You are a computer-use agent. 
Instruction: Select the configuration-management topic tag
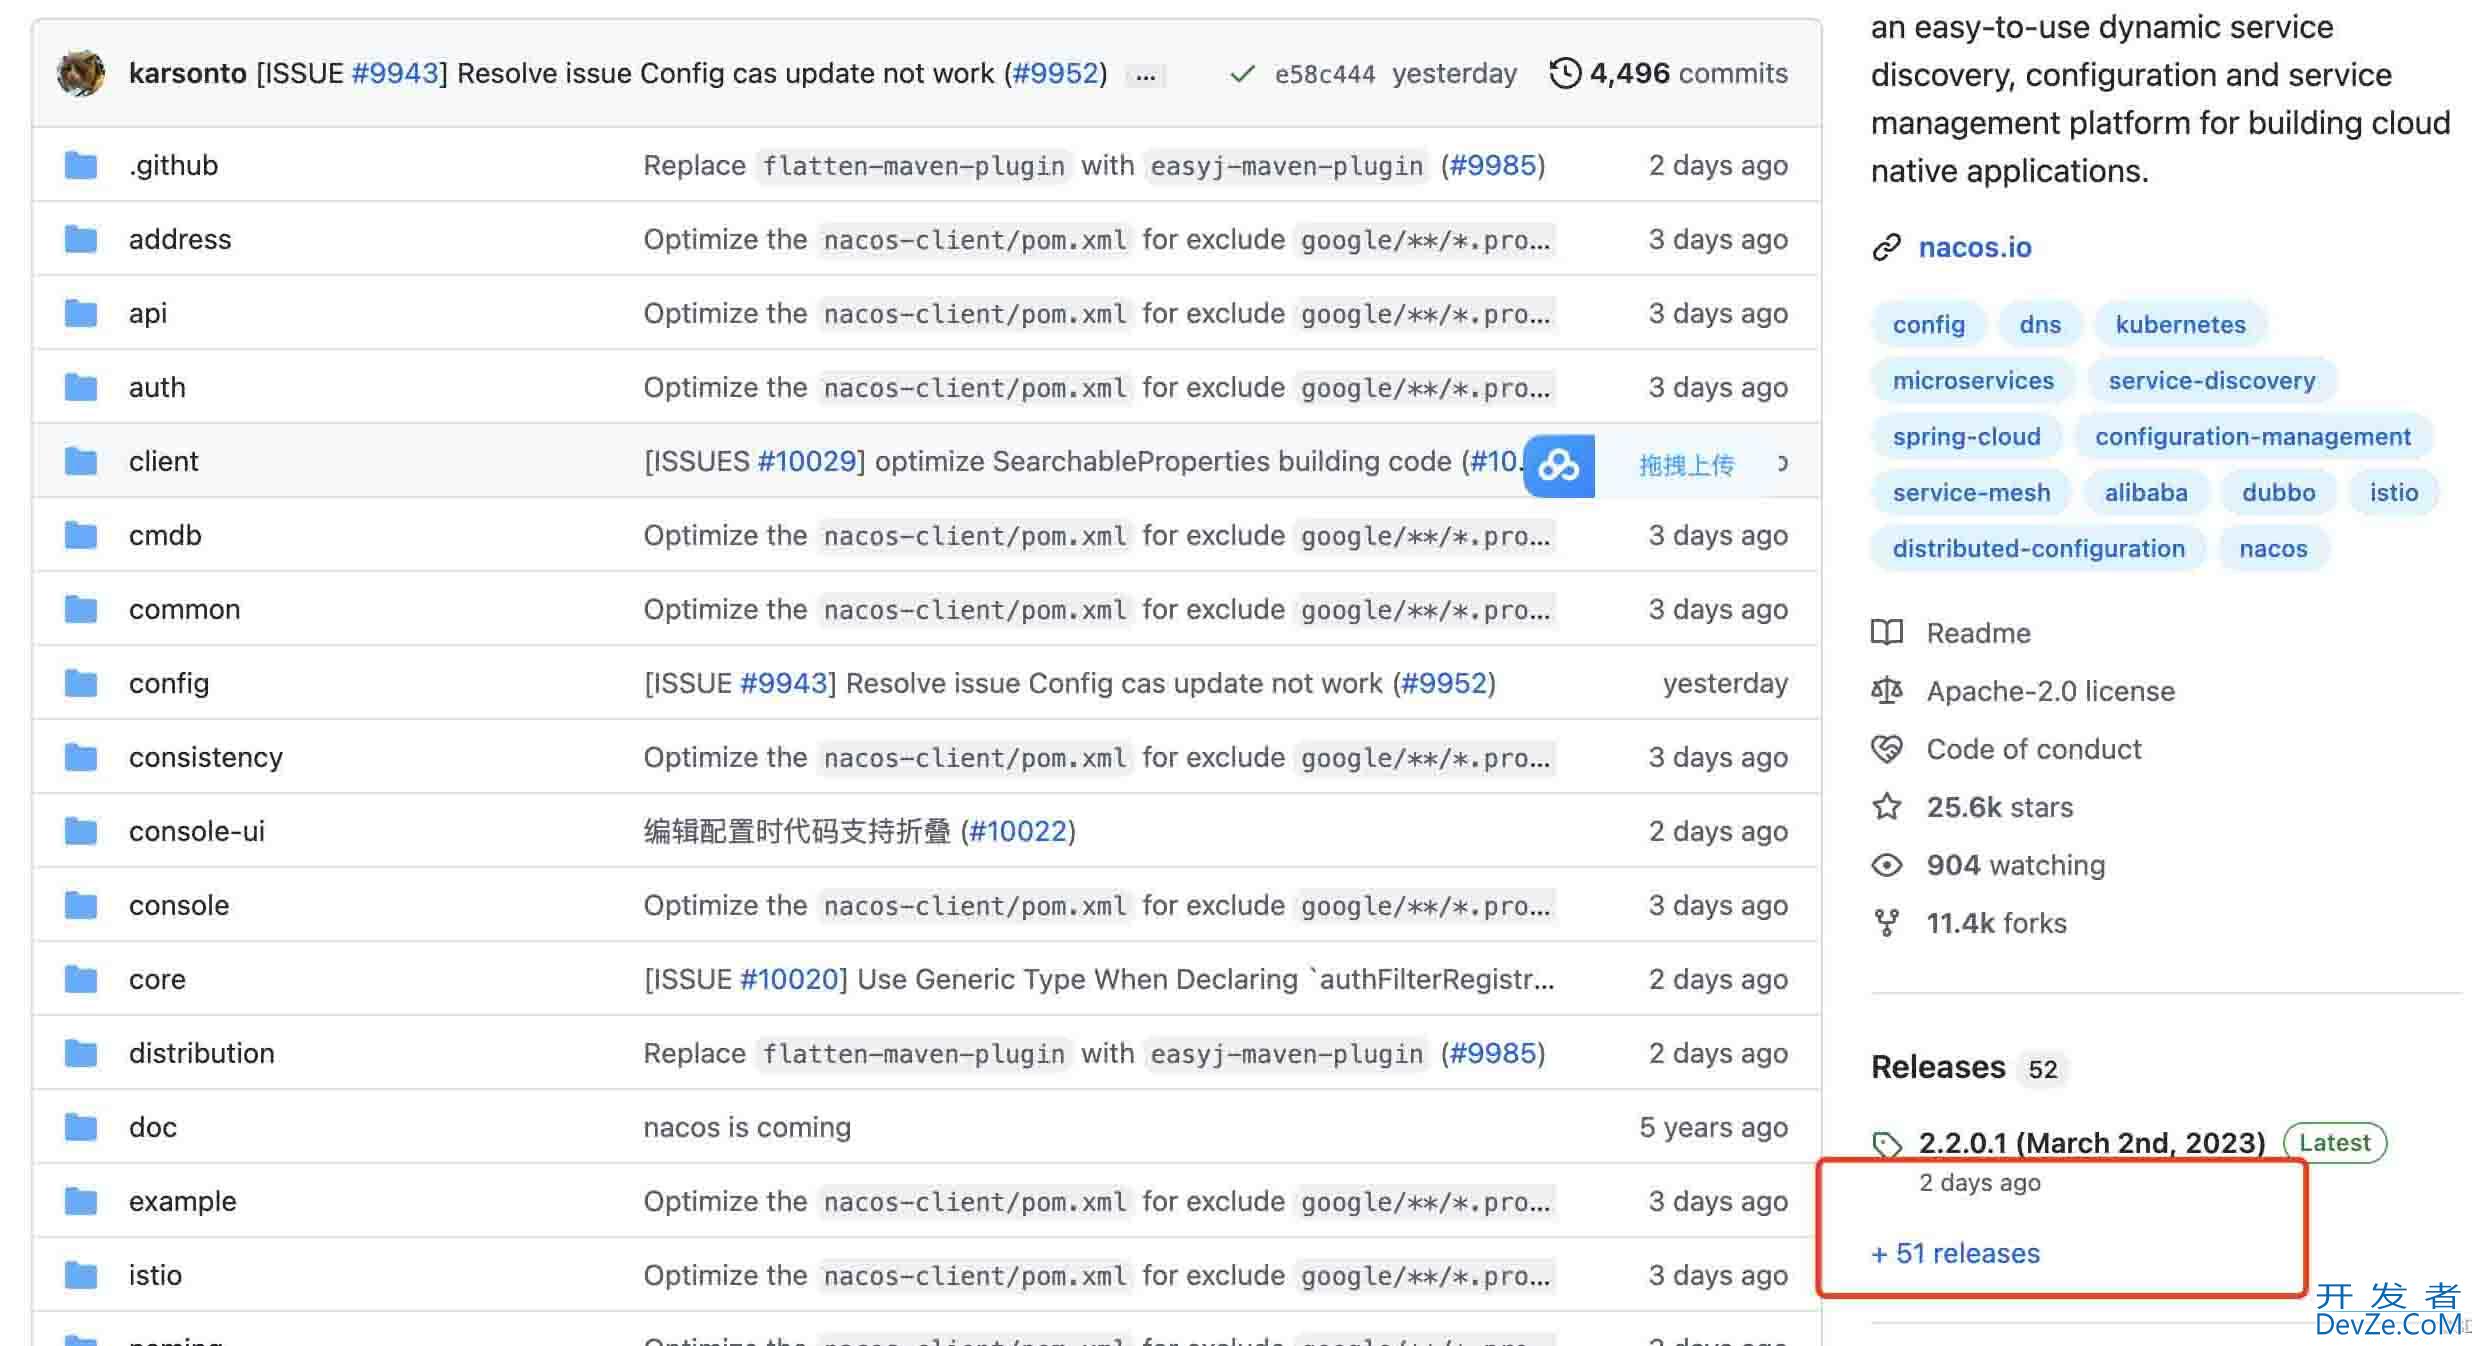coord(2253,436)
